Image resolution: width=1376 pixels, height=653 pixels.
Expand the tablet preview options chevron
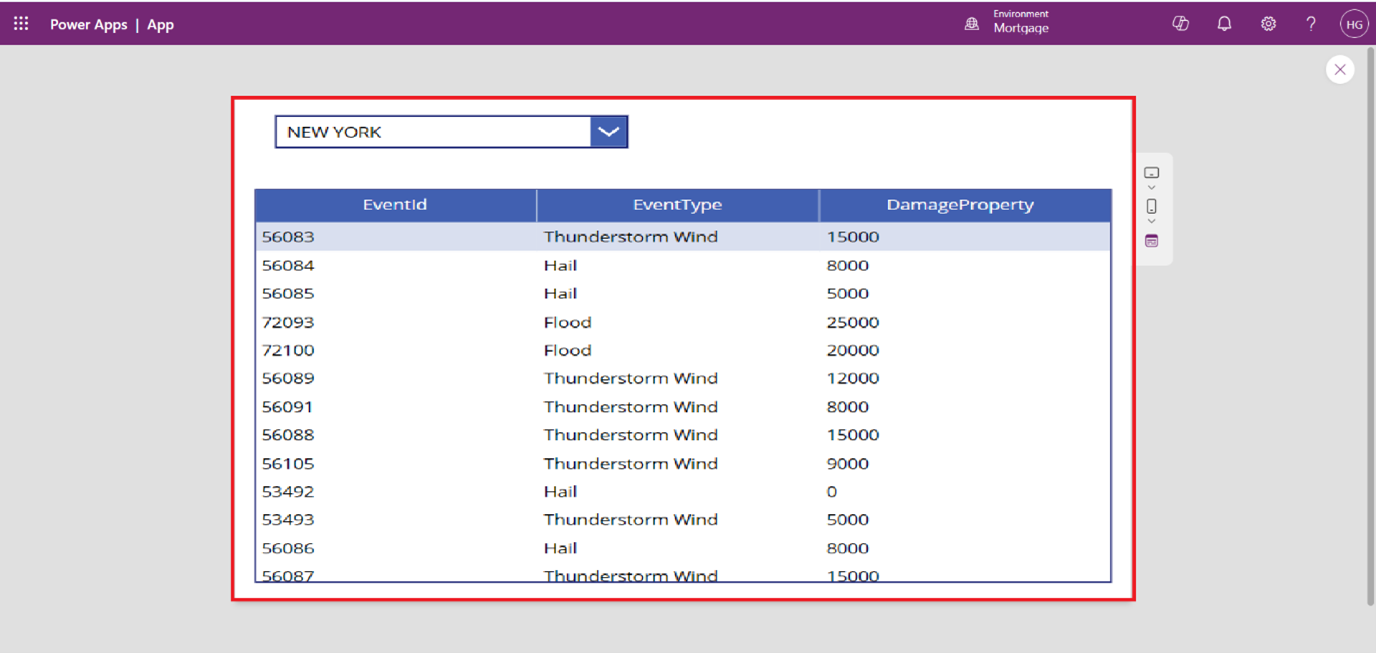pos(1151,188)
